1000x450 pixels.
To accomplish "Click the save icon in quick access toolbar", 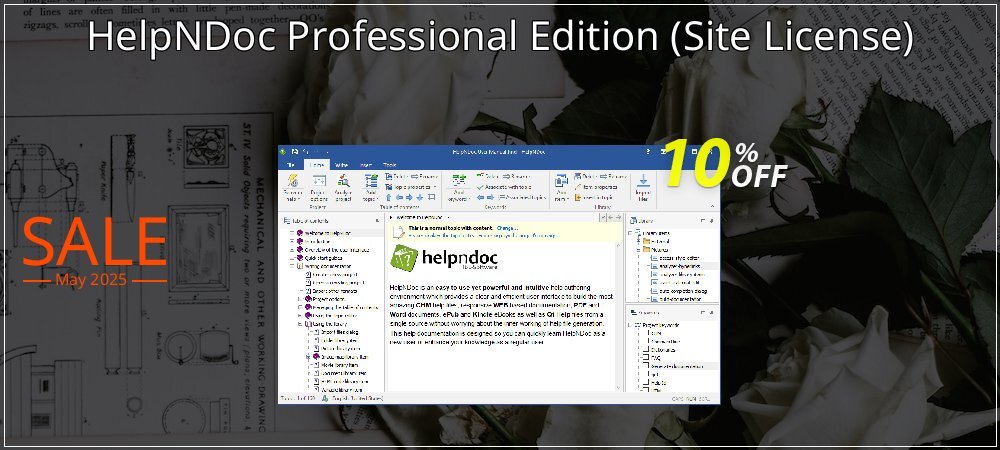I will point(295,152).
